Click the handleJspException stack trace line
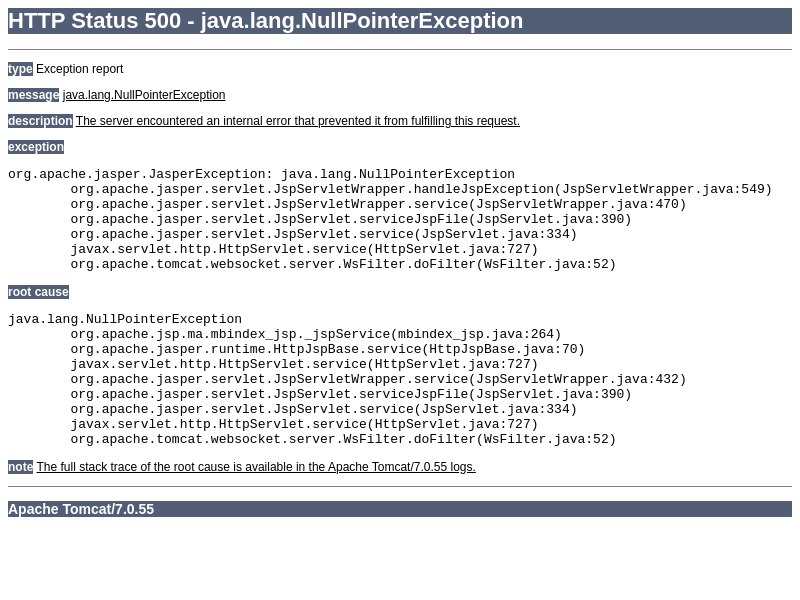The height and width of the screenshot is (600, 800). point(420,189)
